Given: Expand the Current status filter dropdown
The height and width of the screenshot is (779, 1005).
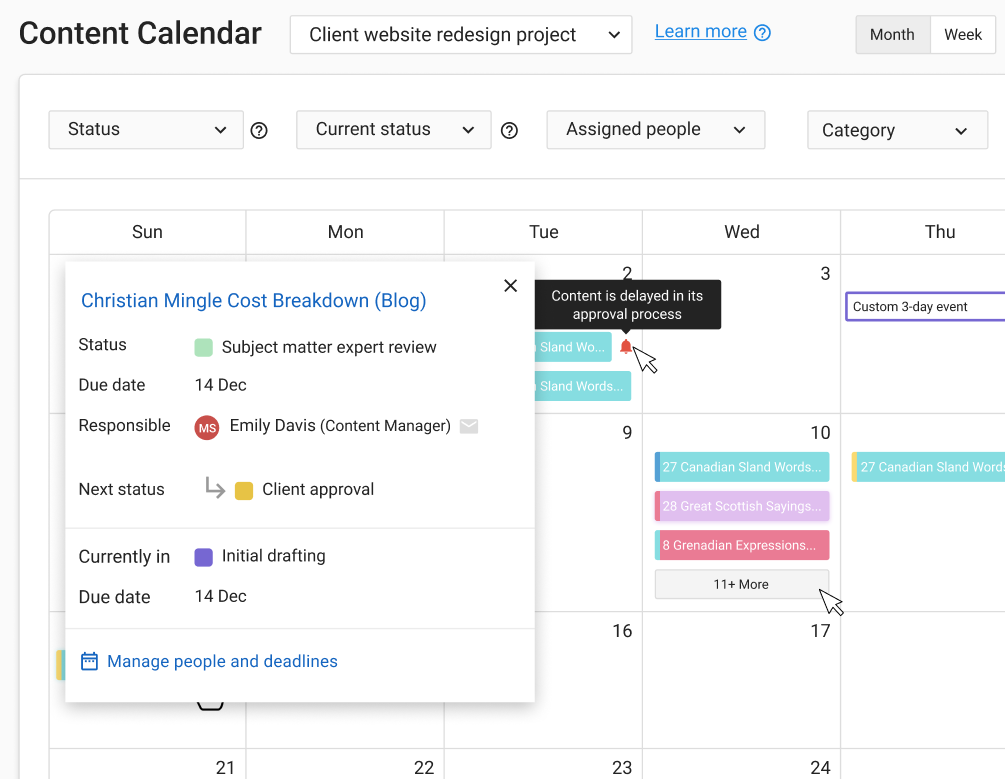Looking at the screenshot, I should (x=394, y=130).
